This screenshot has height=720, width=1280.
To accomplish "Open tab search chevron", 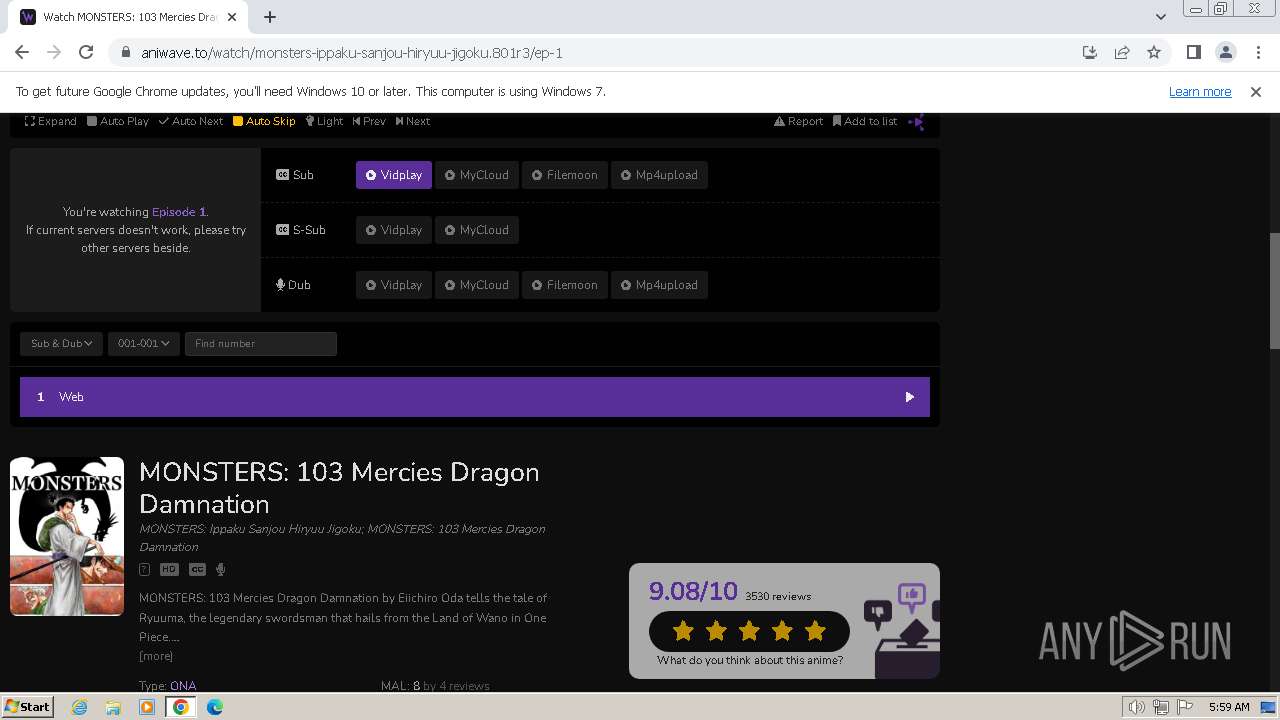I will coord(1161,17).
